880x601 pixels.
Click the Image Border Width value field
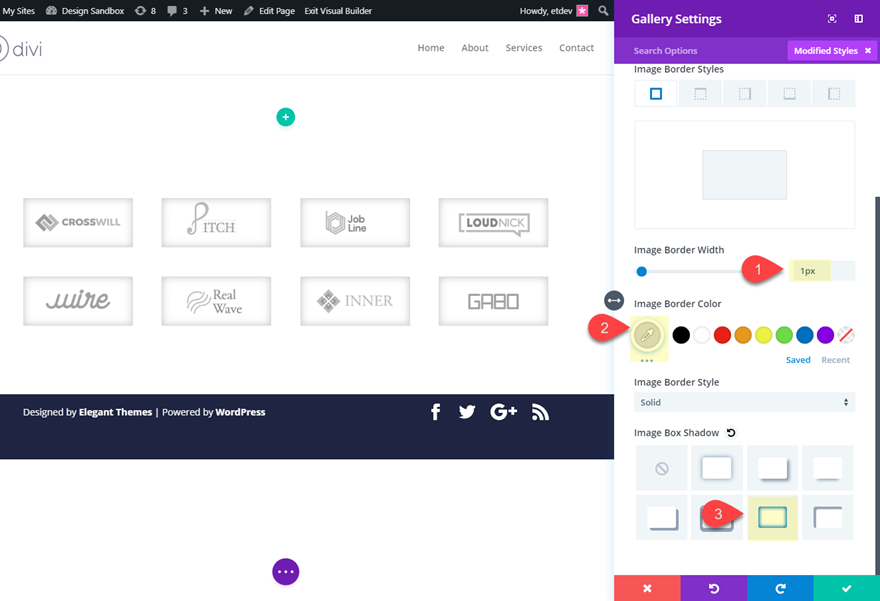822,271
